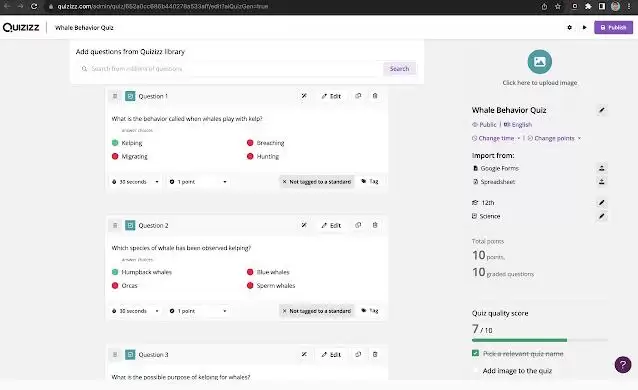Select the Migrating answer option
Viewport: 638px width, 390px height.
(130, 156)
